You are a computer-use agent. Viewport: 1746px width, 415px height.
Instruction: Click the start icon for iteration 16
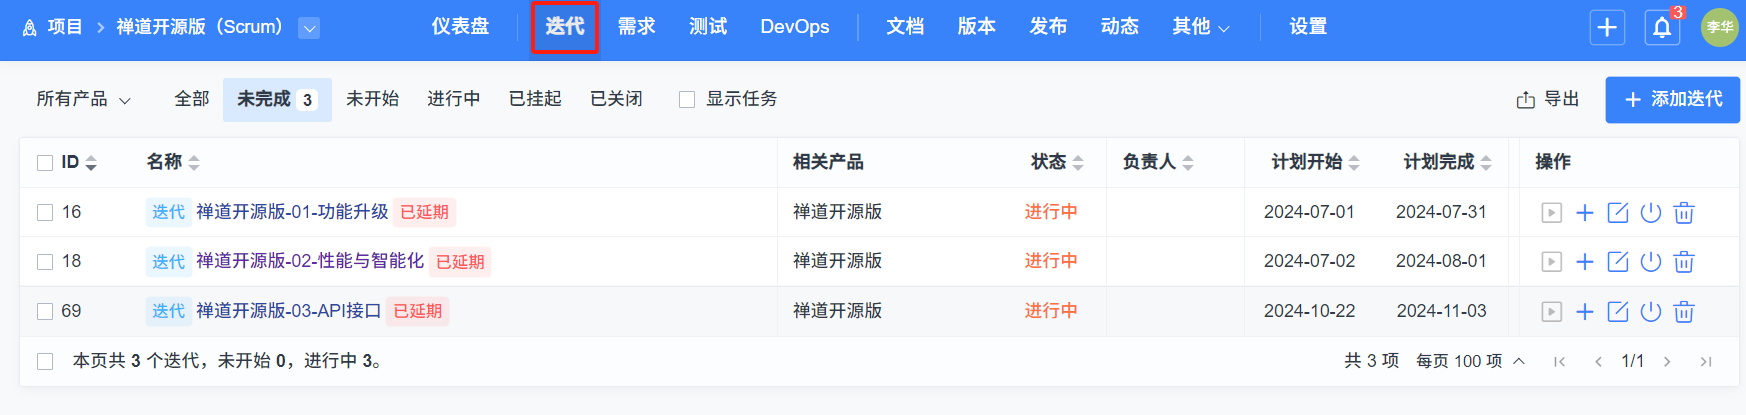[1551, 212]
